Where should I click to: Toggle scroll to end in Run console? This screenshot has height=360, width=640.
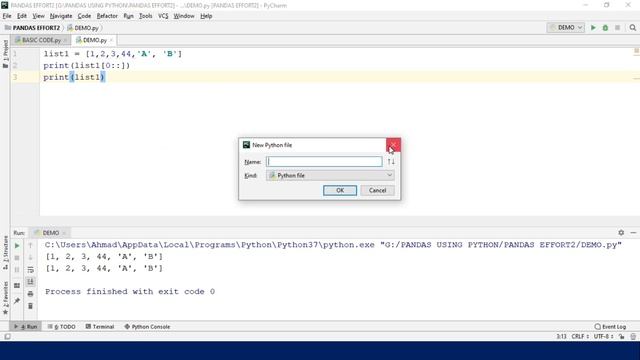click(30, 282)
